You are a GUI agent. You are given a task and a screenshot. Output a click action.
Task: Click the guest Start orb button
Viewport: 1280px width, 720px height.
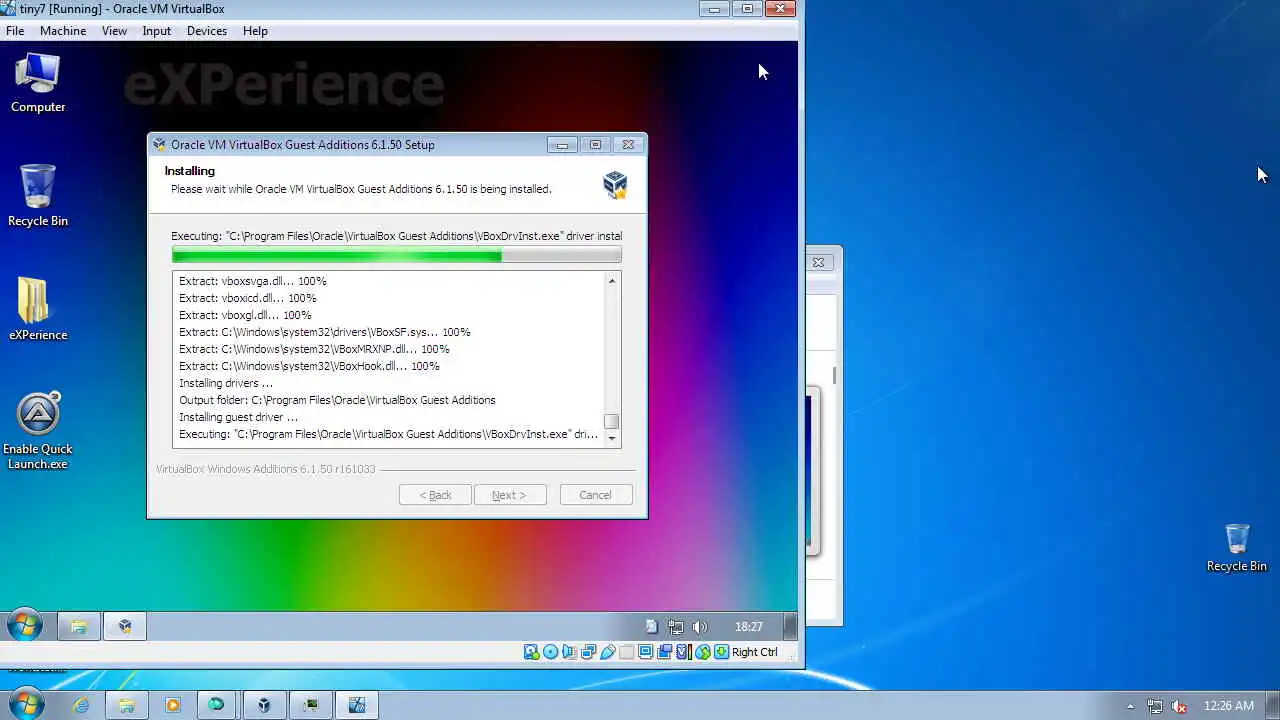click(x=25, y=626)
